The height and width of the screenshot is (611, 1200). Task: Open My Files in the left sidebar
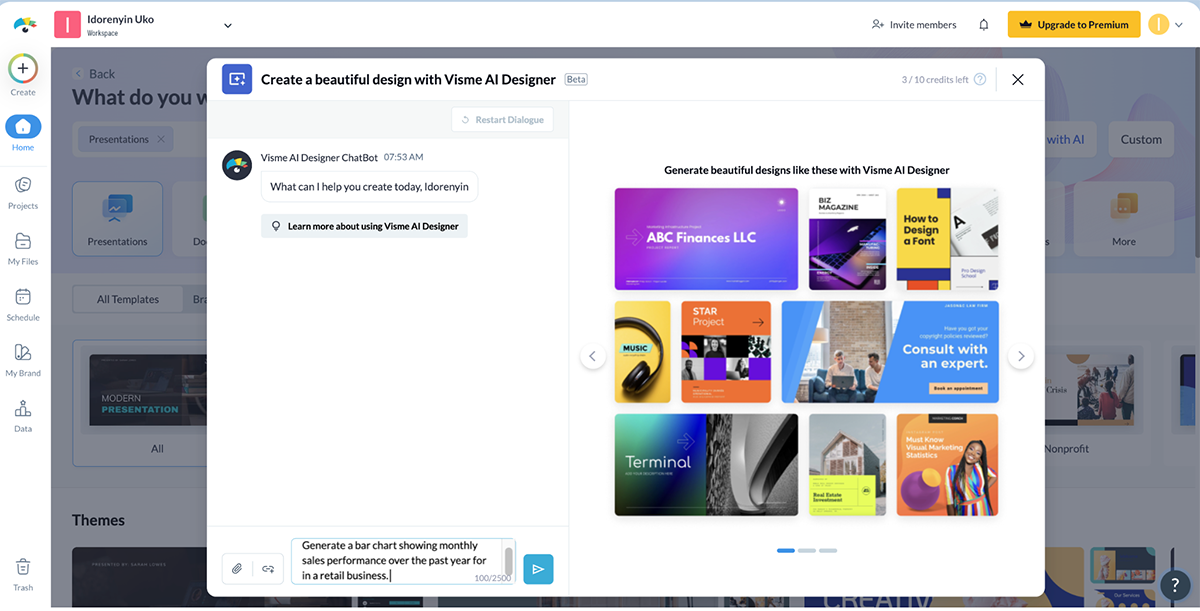(22, 247)
